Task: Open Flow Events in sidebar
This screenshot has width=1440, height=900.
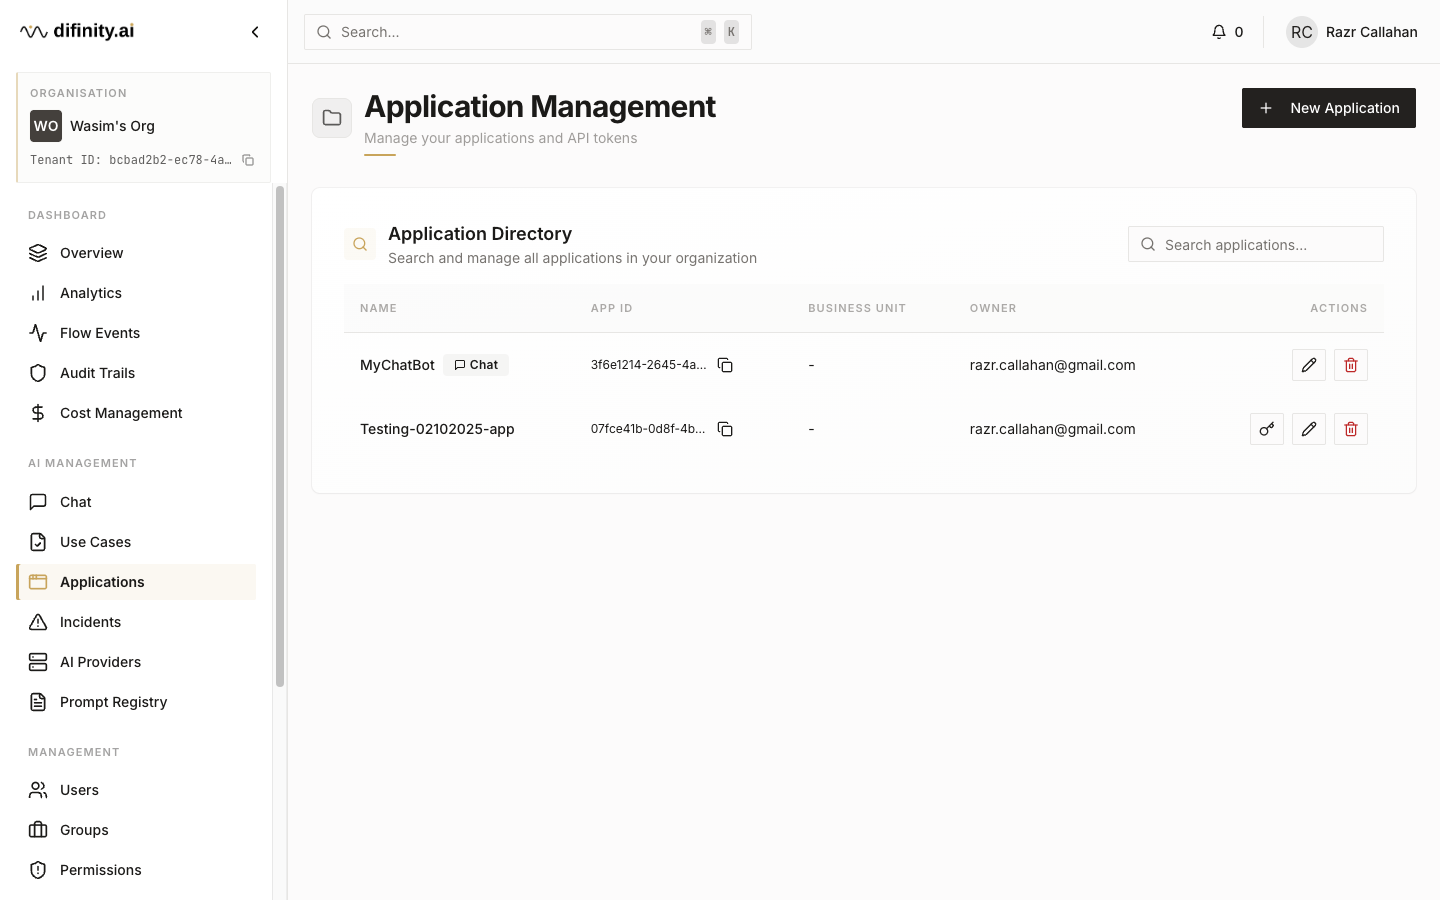Action: coord(136,333)
